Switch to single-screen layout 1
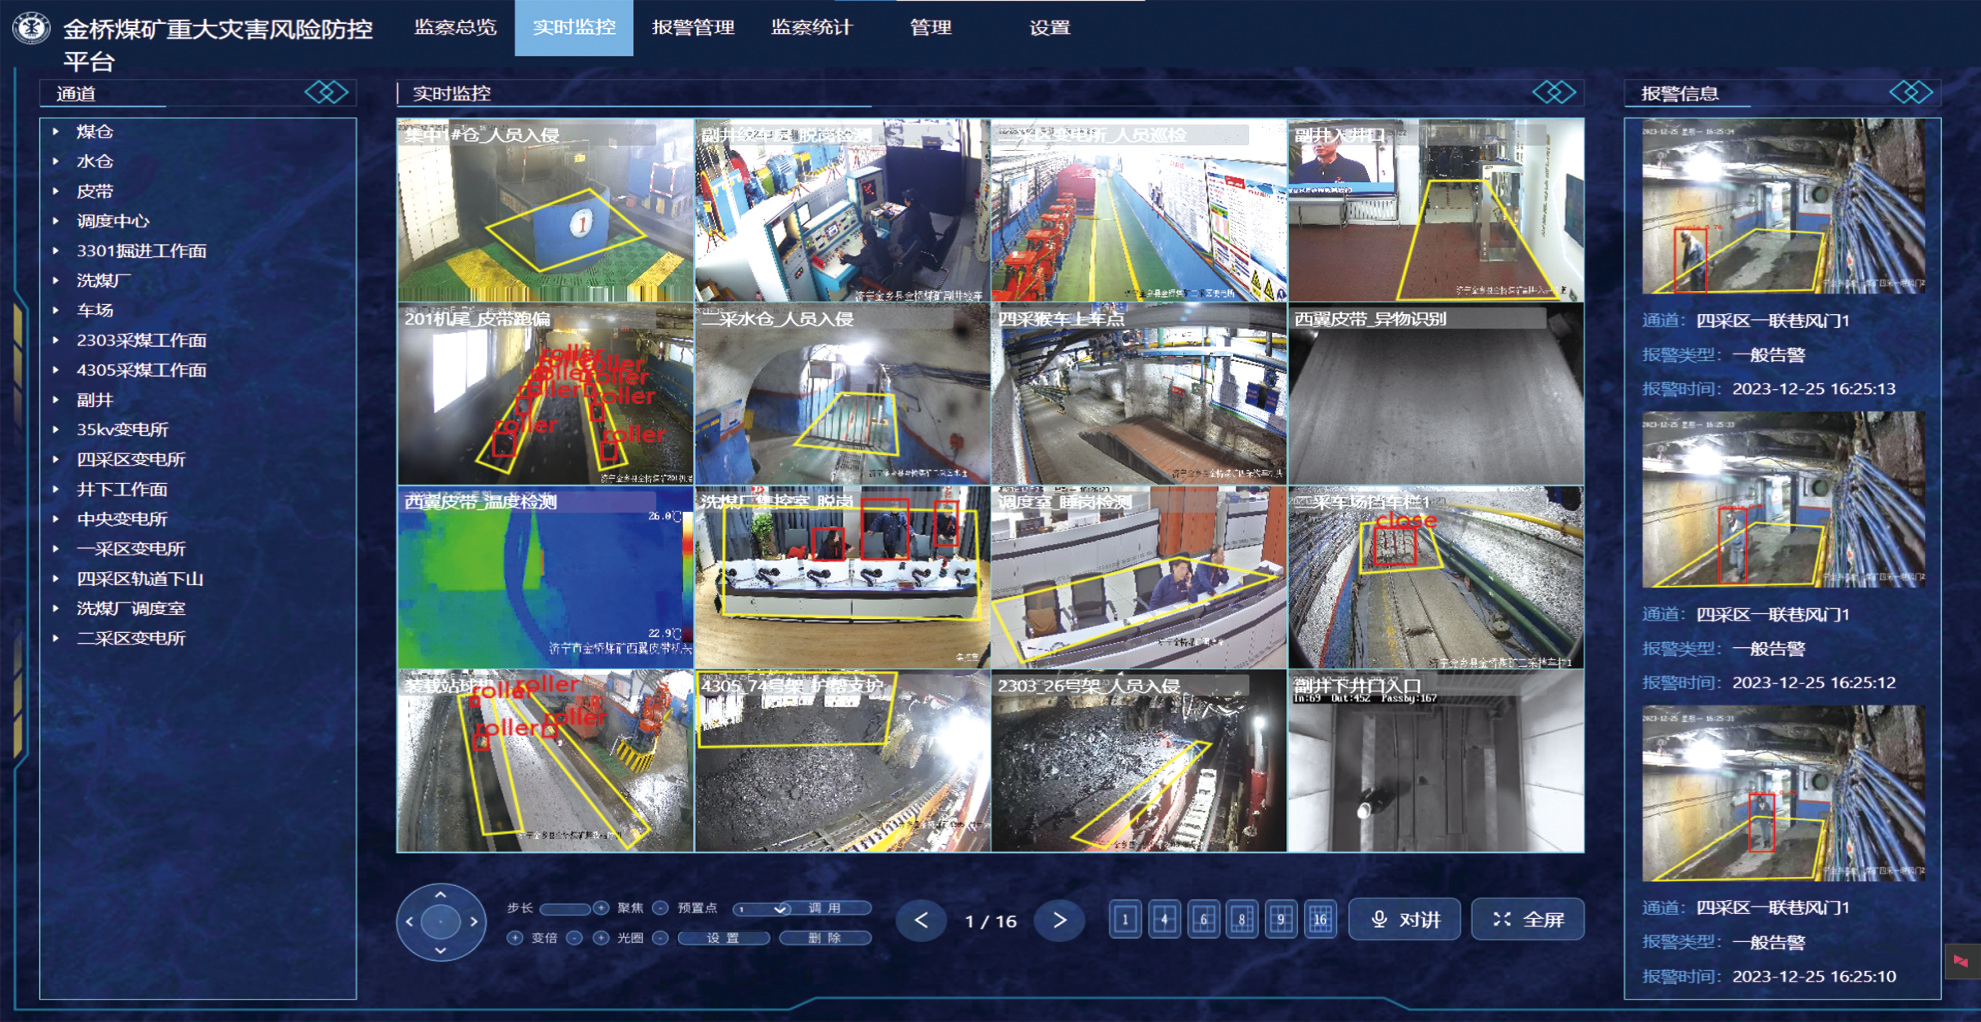The image size is (1981, 1022). (x=1125, y=919)
